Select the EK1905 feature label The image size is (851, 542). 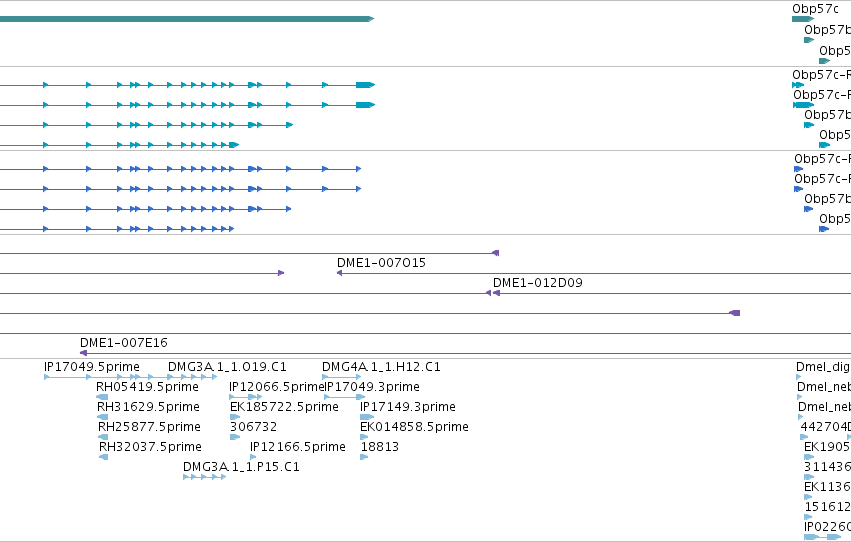tap(827, 447)
